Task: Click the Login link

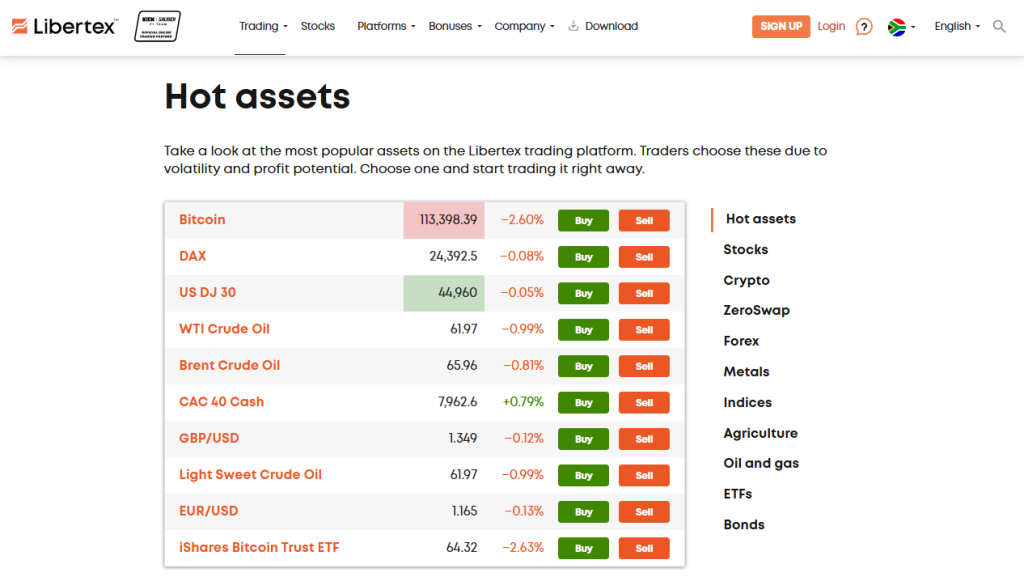Action: pyautogui.click(x=831, y=26)
